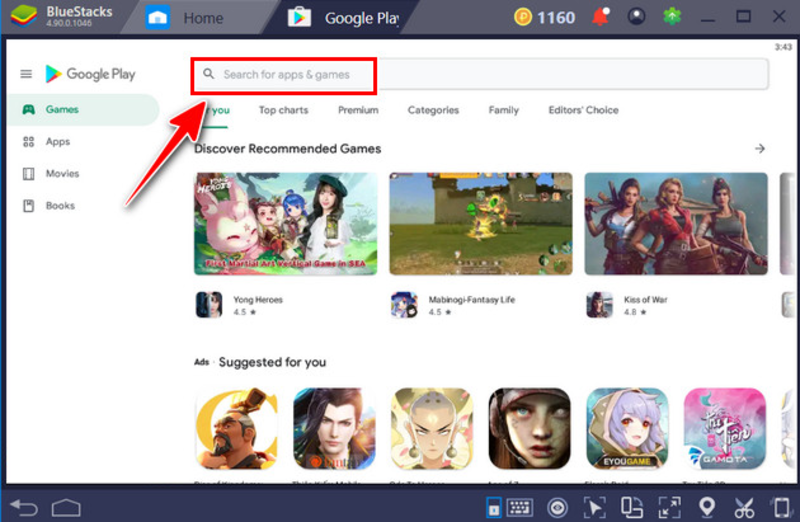Click the scissors screenshot icon
Image resolution: width=800 pixels, height=522 pixels.
[x=744, y=508]
